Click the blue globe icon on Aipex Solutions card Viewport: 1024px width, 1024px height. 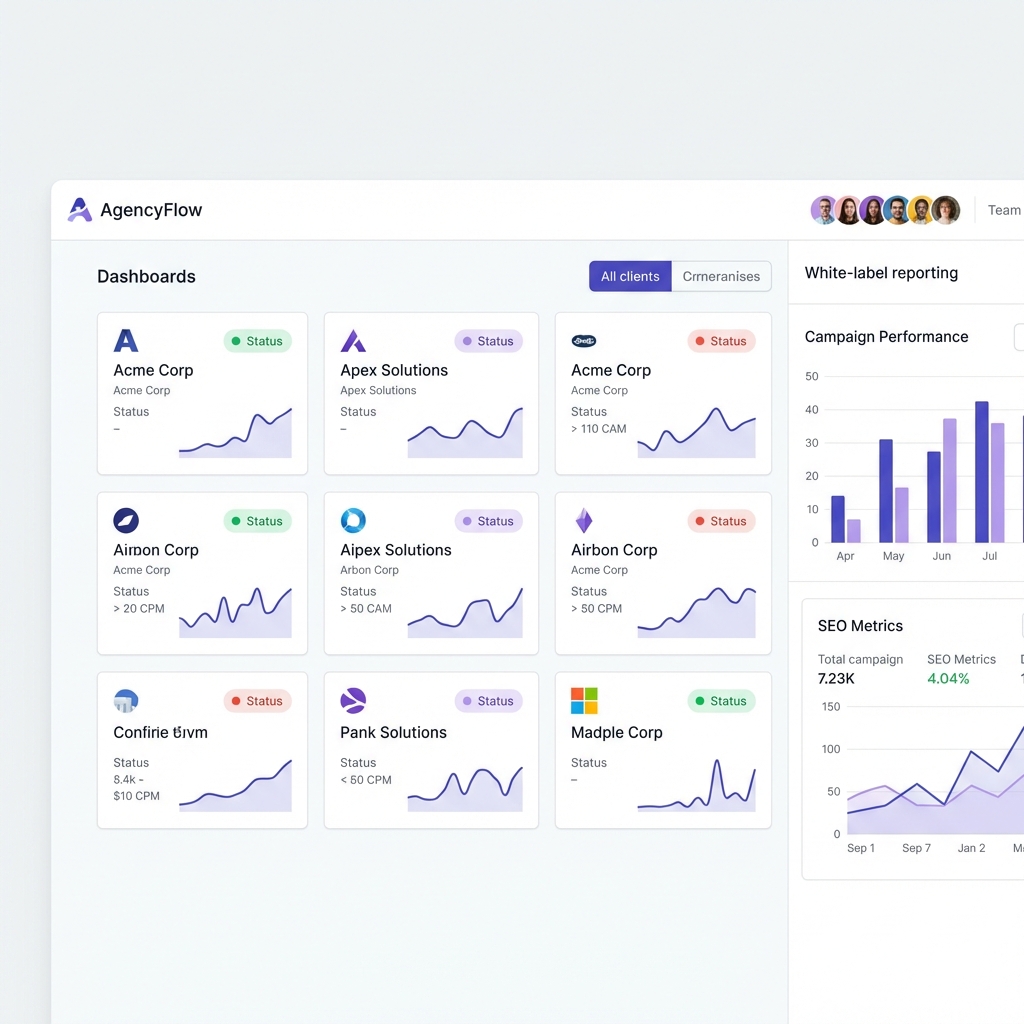pyautogui.click(x=354, y=520)
